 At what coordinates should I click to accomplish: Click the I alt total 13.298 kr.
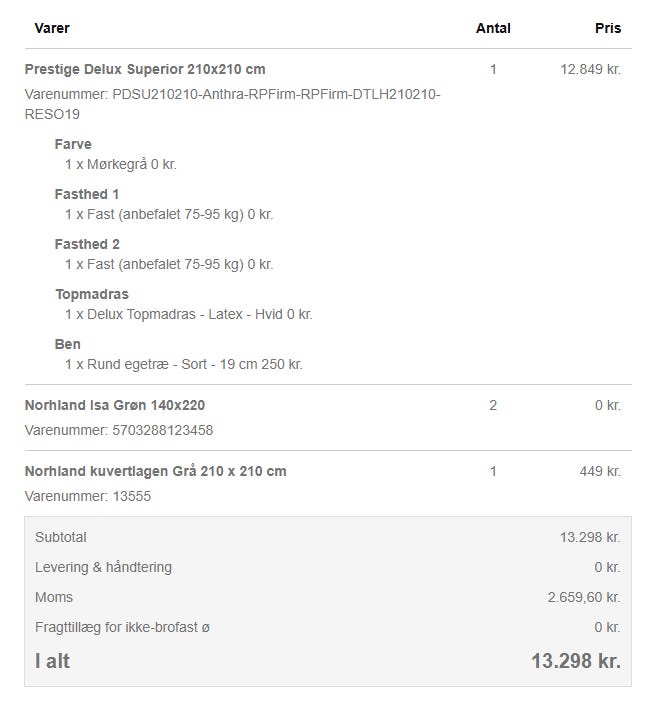pyautogui.click(x=576, y=661)
